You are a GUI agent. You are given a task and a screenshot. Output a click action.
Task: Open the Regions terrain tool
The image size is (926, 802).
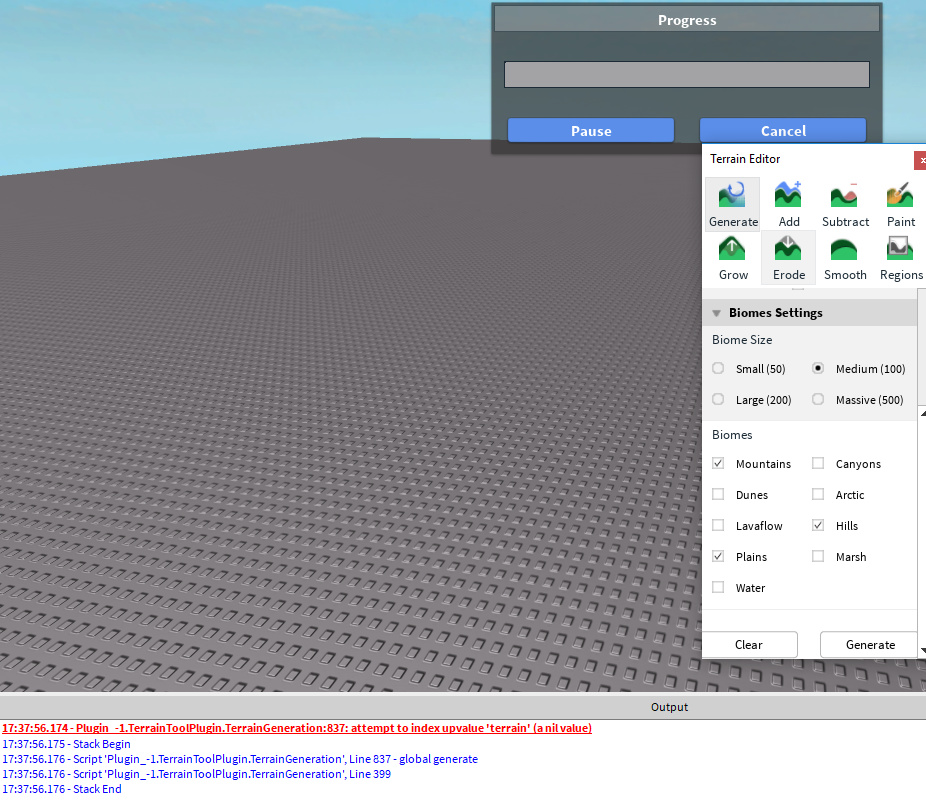pyautogui.click(x=900, y=257)
